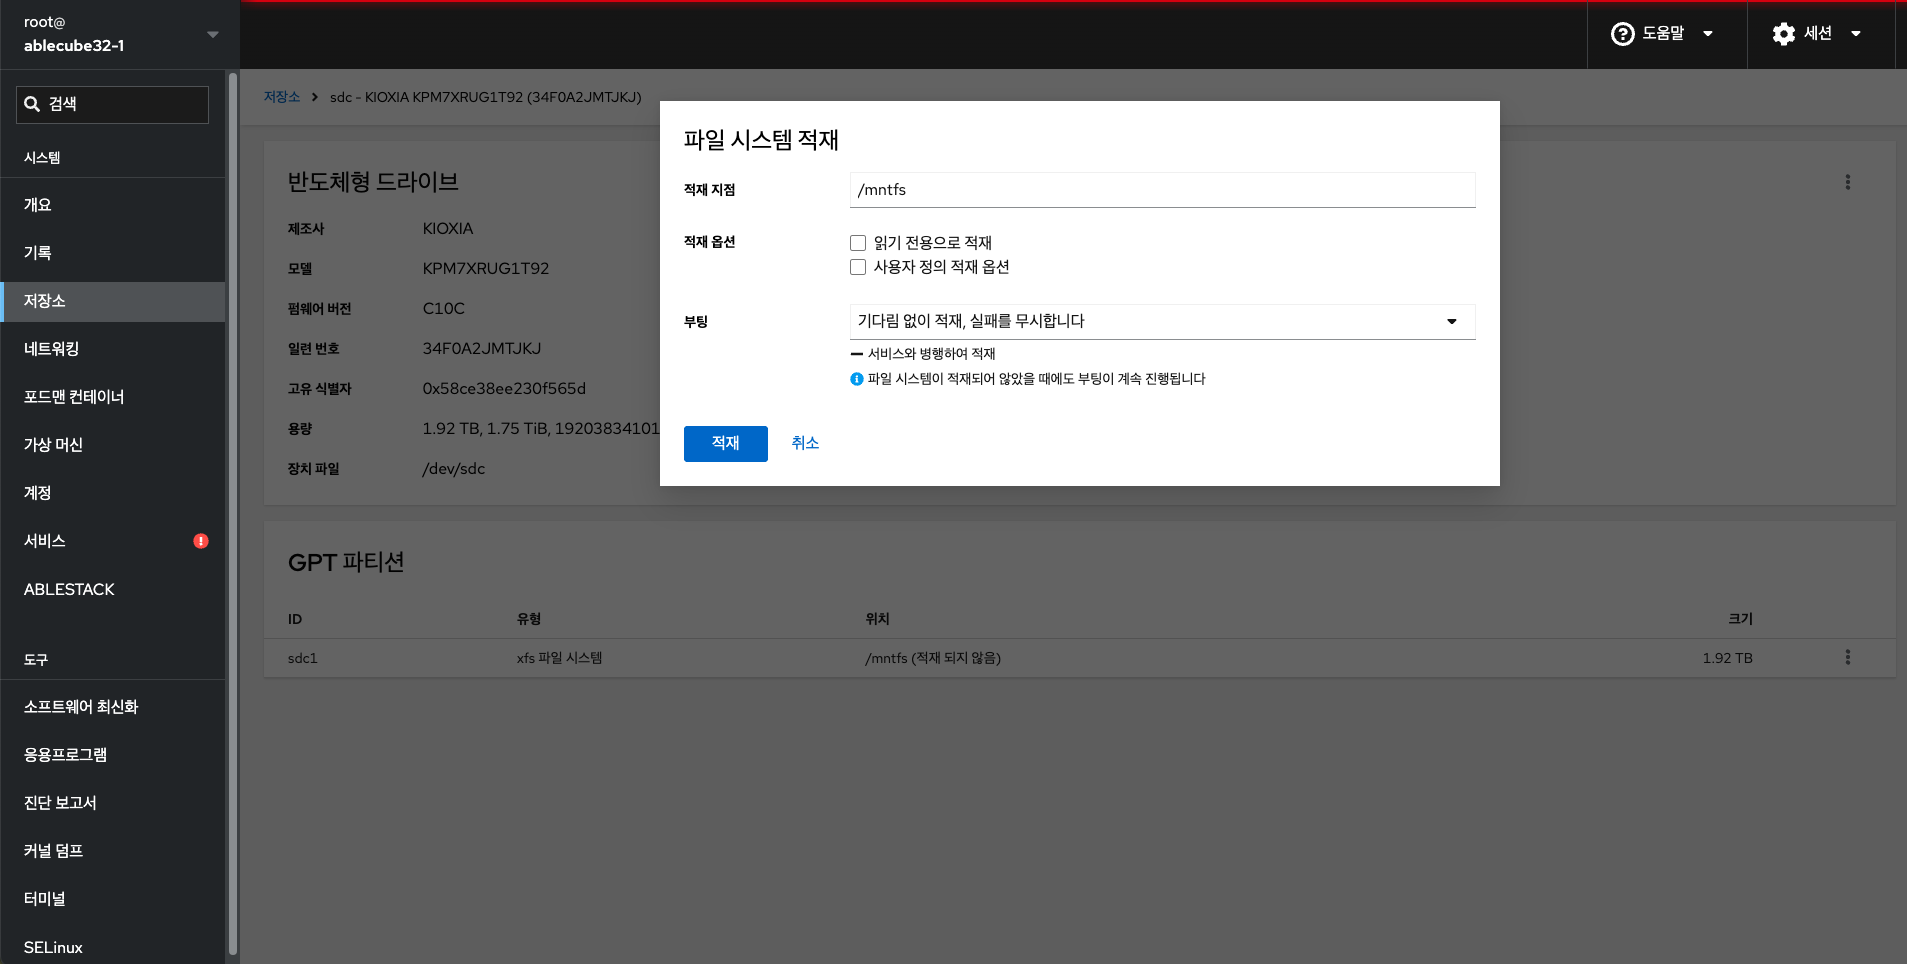Enable the 사용자 정의 적재 옵션 checkbox
Screen dimensions: 1907x964
(858, 267)
